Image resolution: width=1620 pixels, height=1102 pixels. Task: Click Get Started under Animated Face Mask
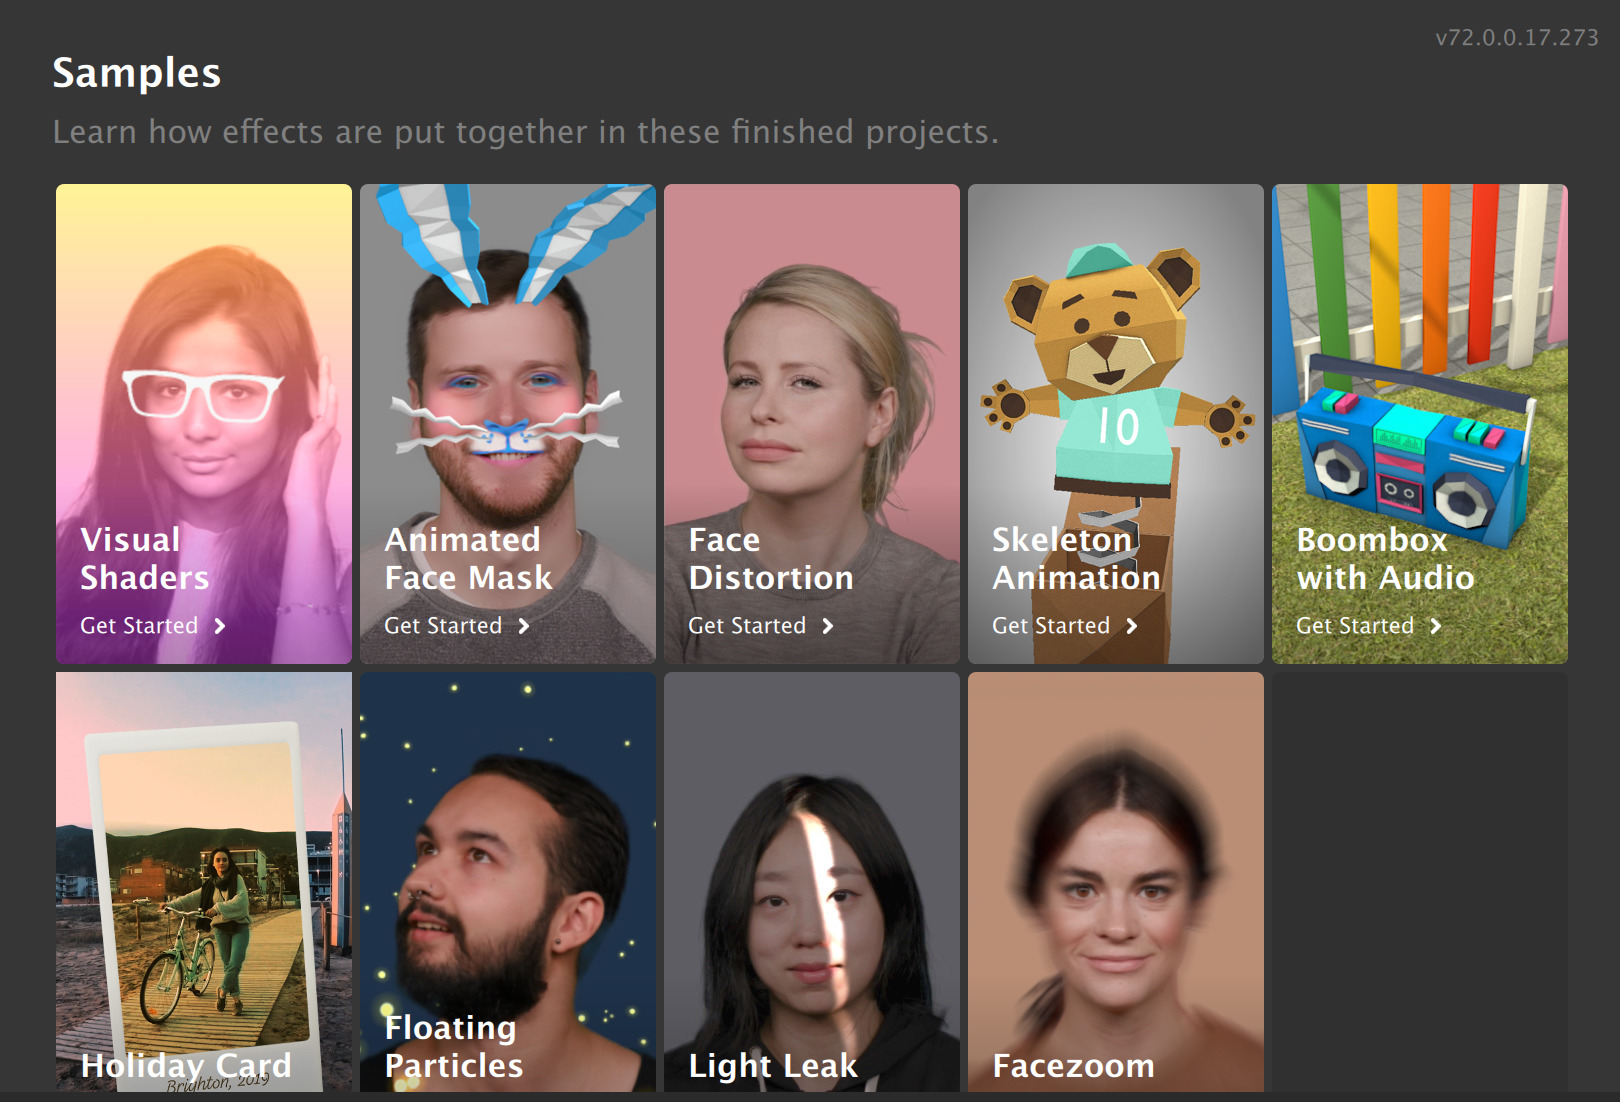tap(443, 625)
